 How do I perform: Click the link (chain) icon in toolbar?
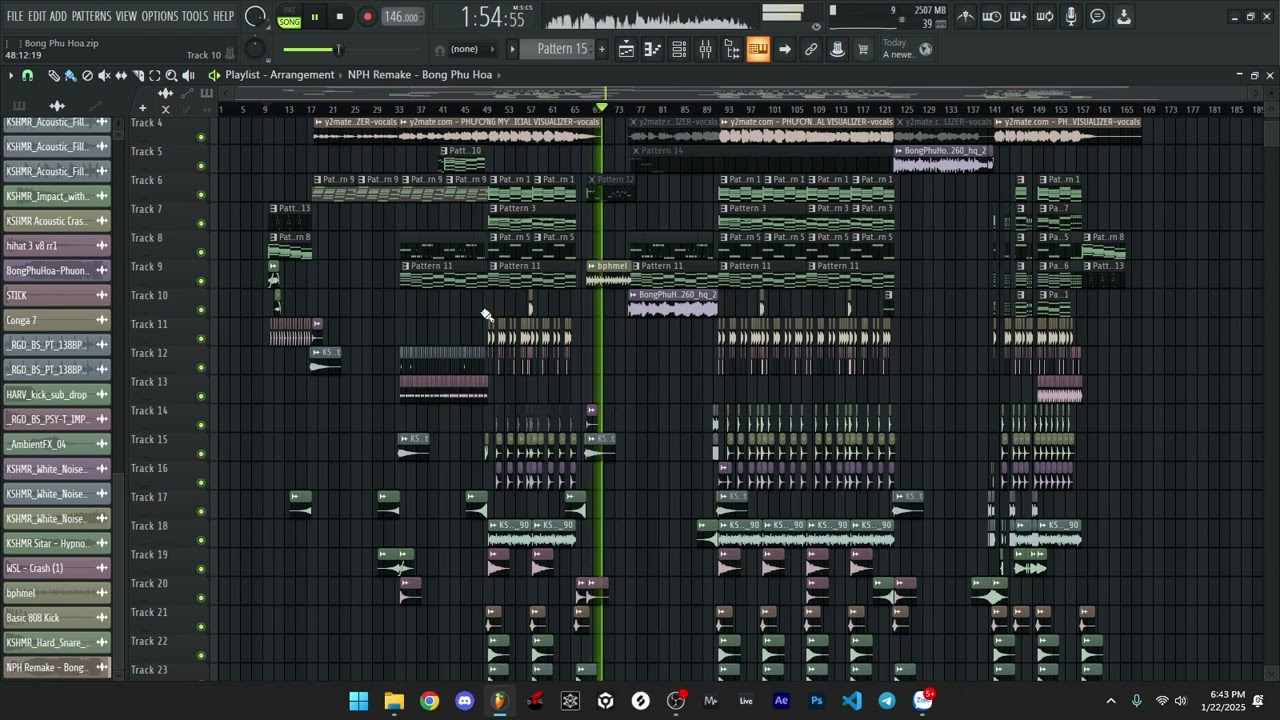(x=811, y=49)
